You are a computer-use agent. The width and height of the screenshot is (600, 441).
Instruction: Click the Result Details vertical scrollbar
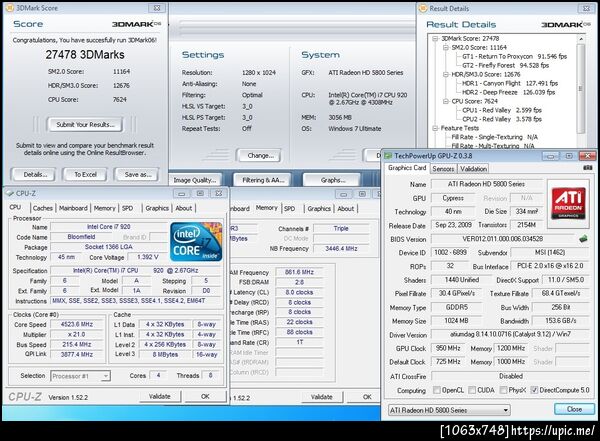[581, 89]
